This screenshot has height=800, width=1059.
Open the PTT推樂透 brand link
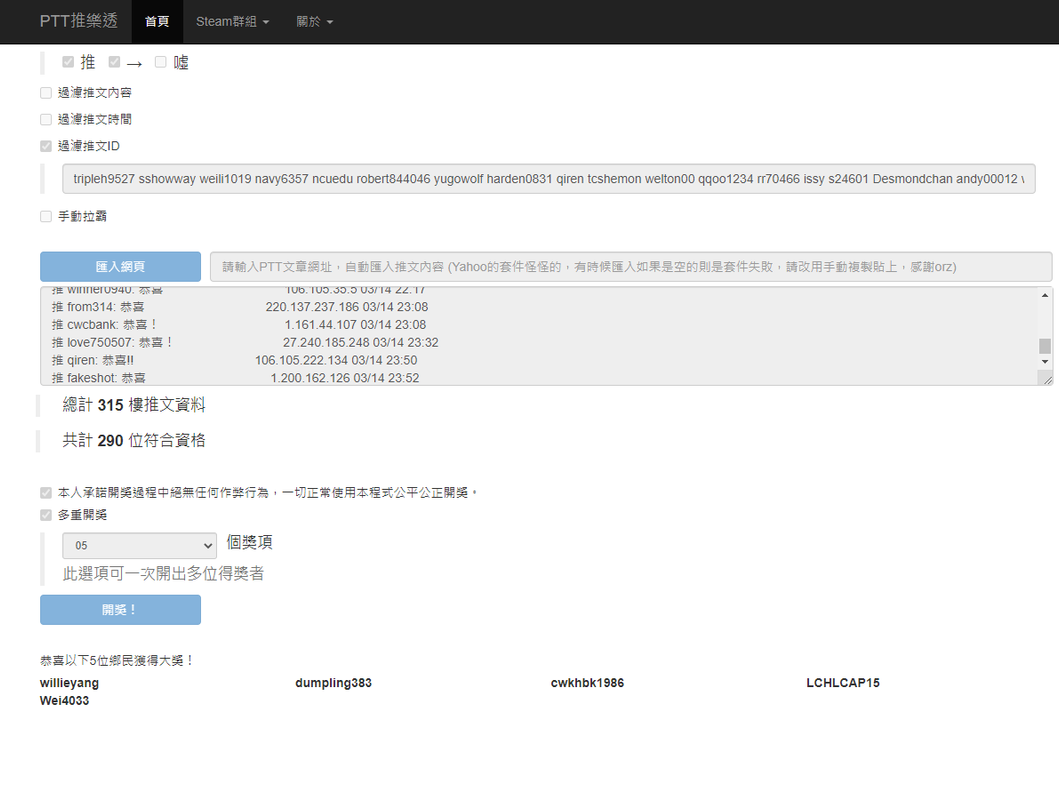[78, 21]
